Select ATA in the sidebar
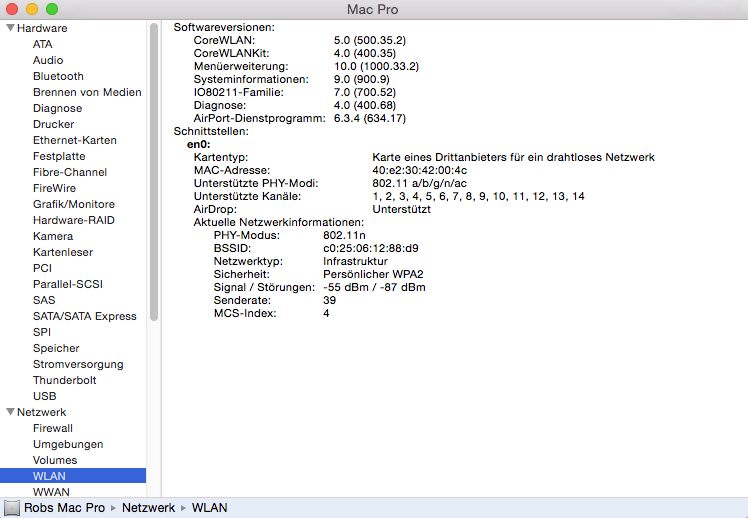Screen dimensions: 748x518 (x=42, y=44)
